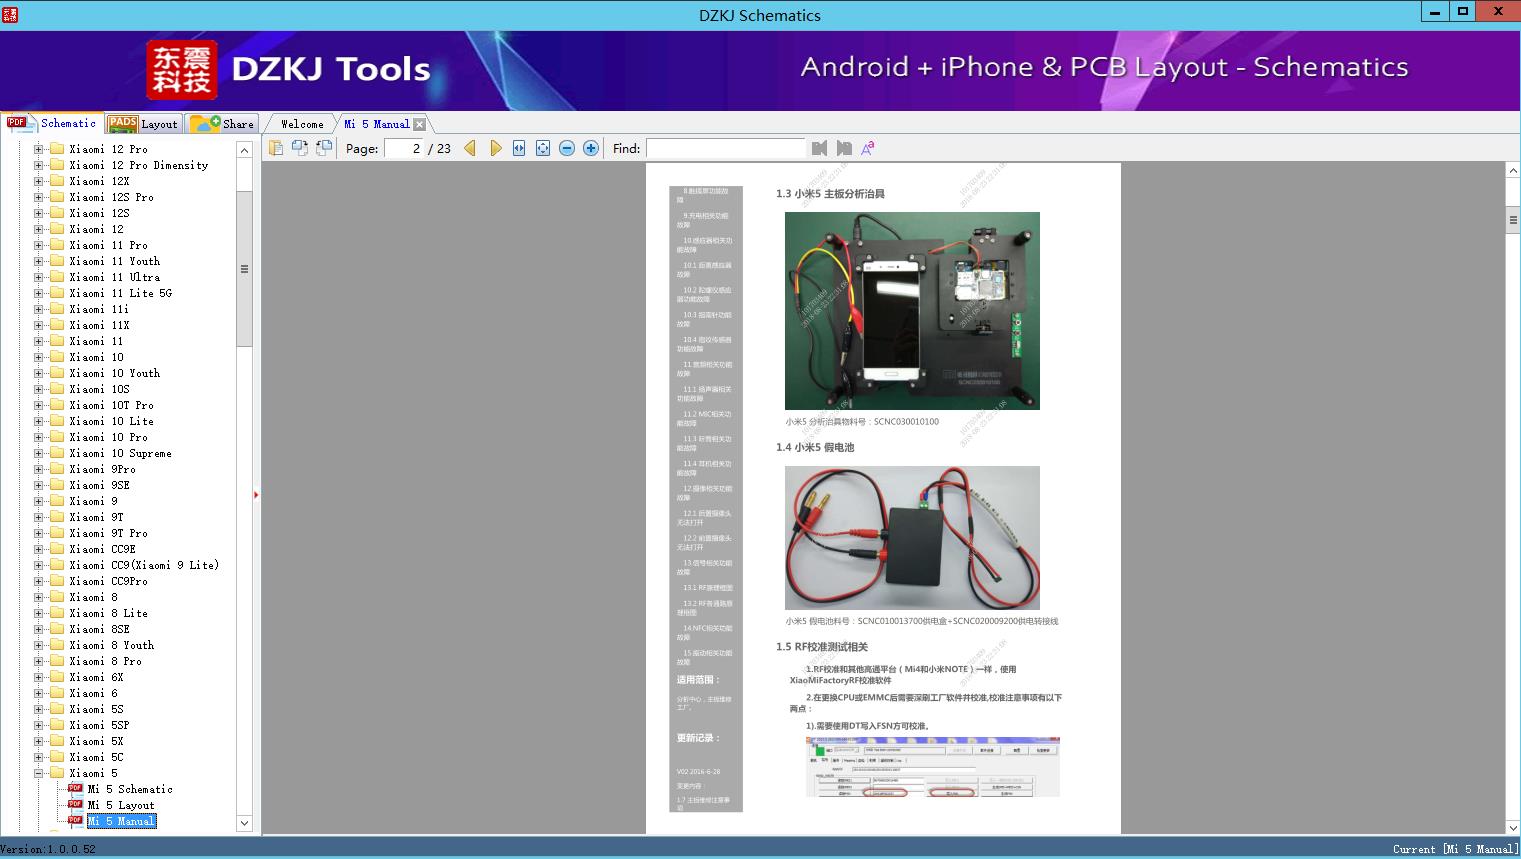Click the DZKJ red logo in banner
Screen dimensions: 1521x859
click(182, 70)
